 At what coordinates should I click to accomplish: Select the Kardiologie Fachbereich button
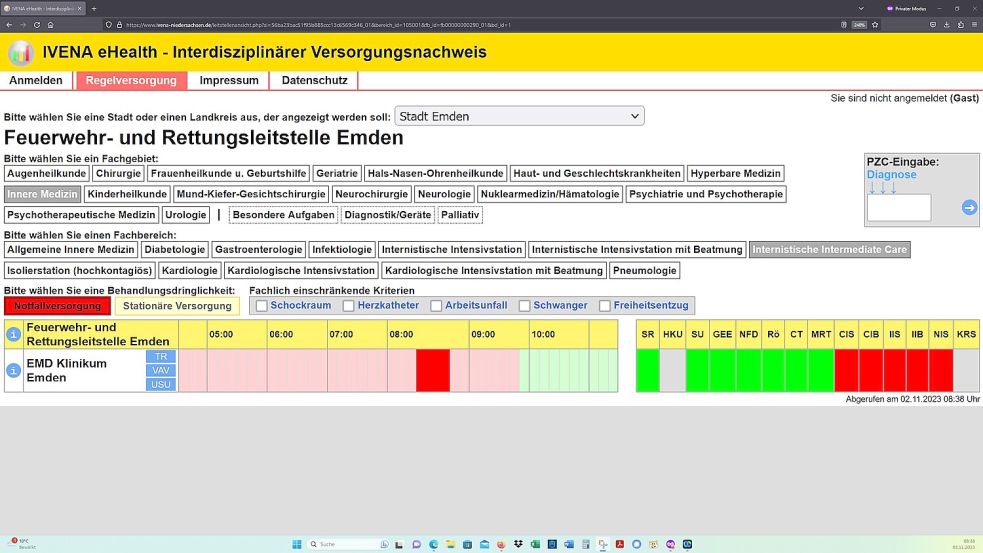tap(189, 271)
